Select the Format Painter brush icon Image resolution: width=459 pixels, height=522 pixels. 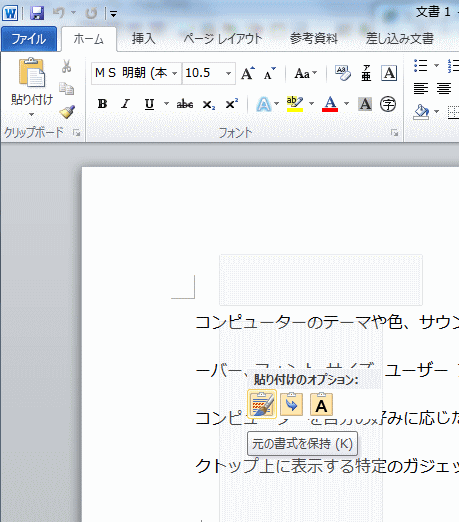[x=67, y=112]
